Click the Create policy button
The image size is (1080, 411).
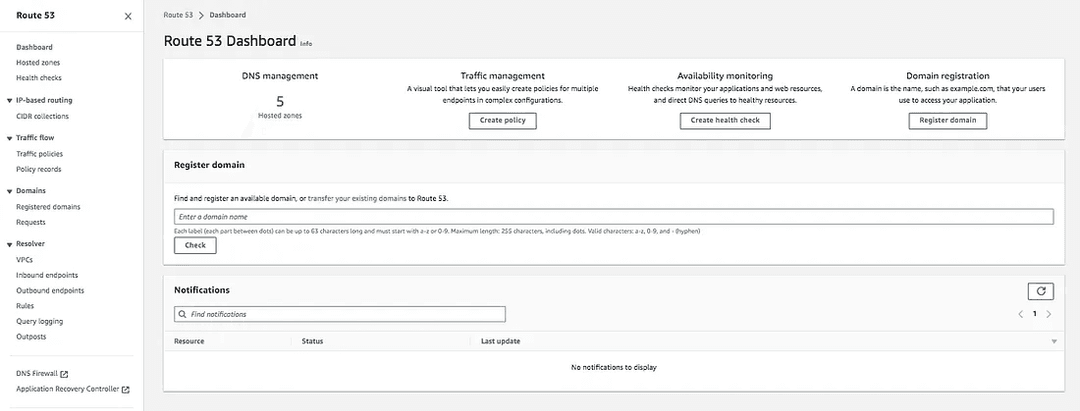tap(503, 120)
